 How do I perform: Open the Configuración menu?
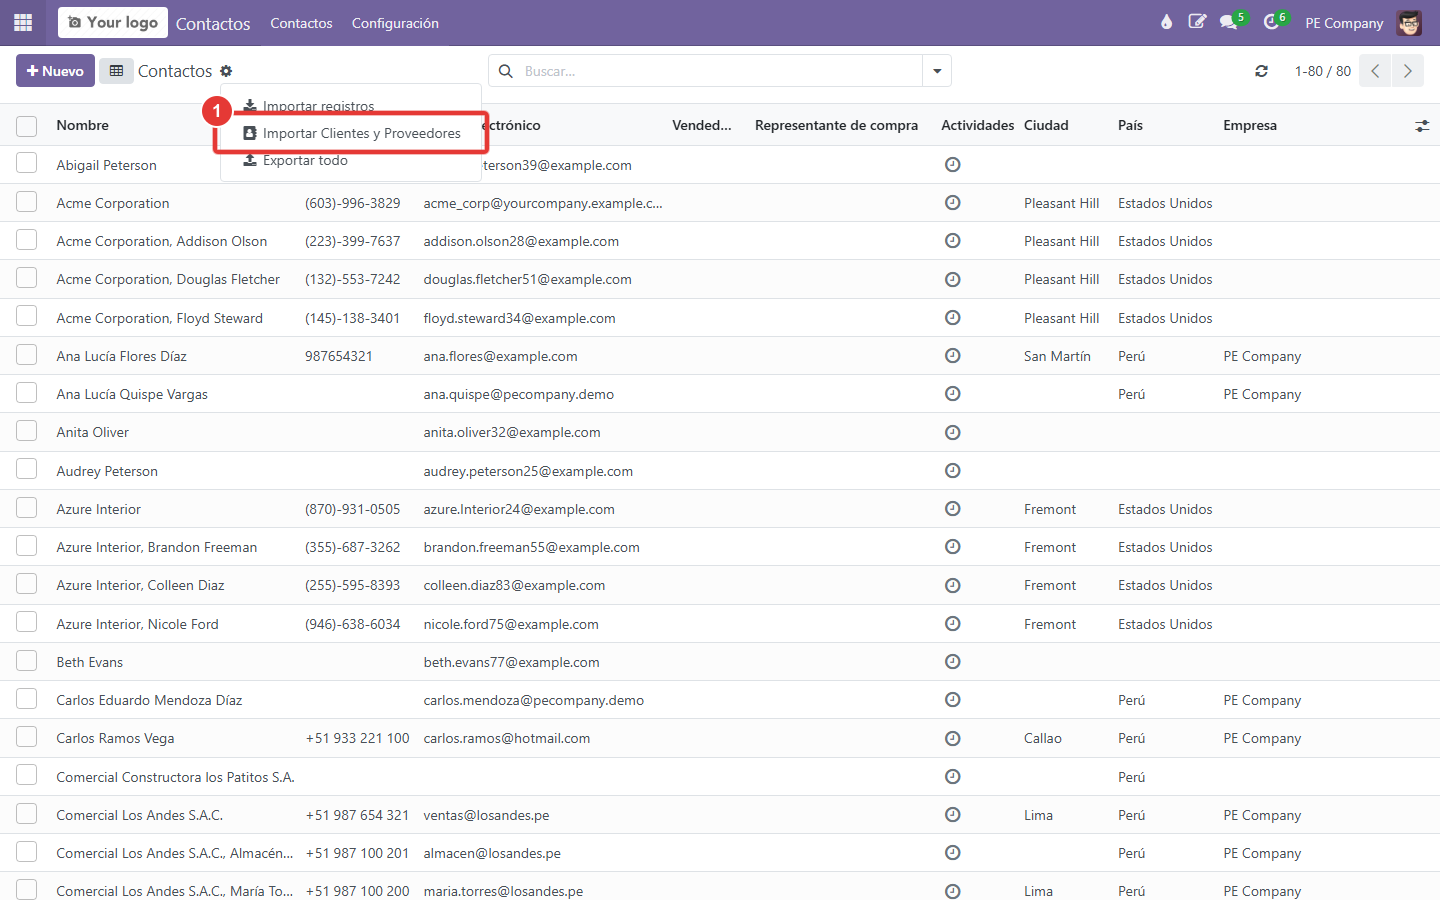click(395, 23)
